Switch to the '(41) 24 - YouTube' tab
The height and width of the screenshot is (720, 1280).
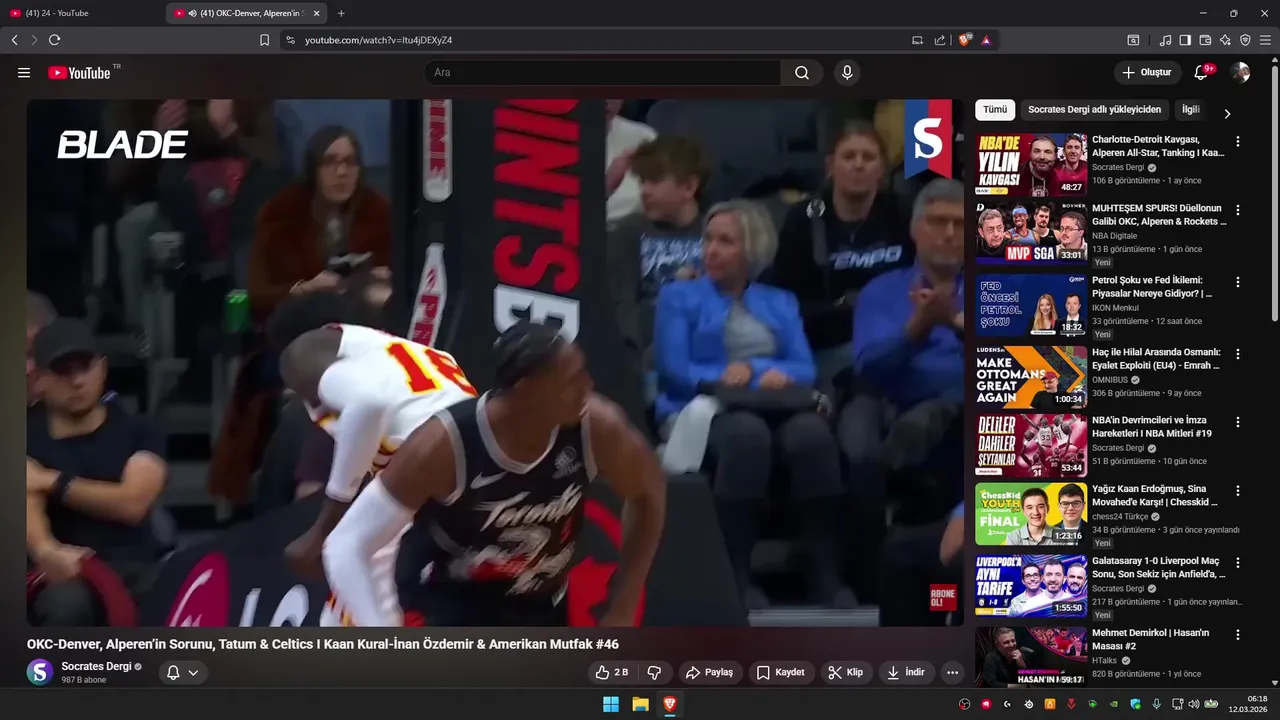(81, 13)
